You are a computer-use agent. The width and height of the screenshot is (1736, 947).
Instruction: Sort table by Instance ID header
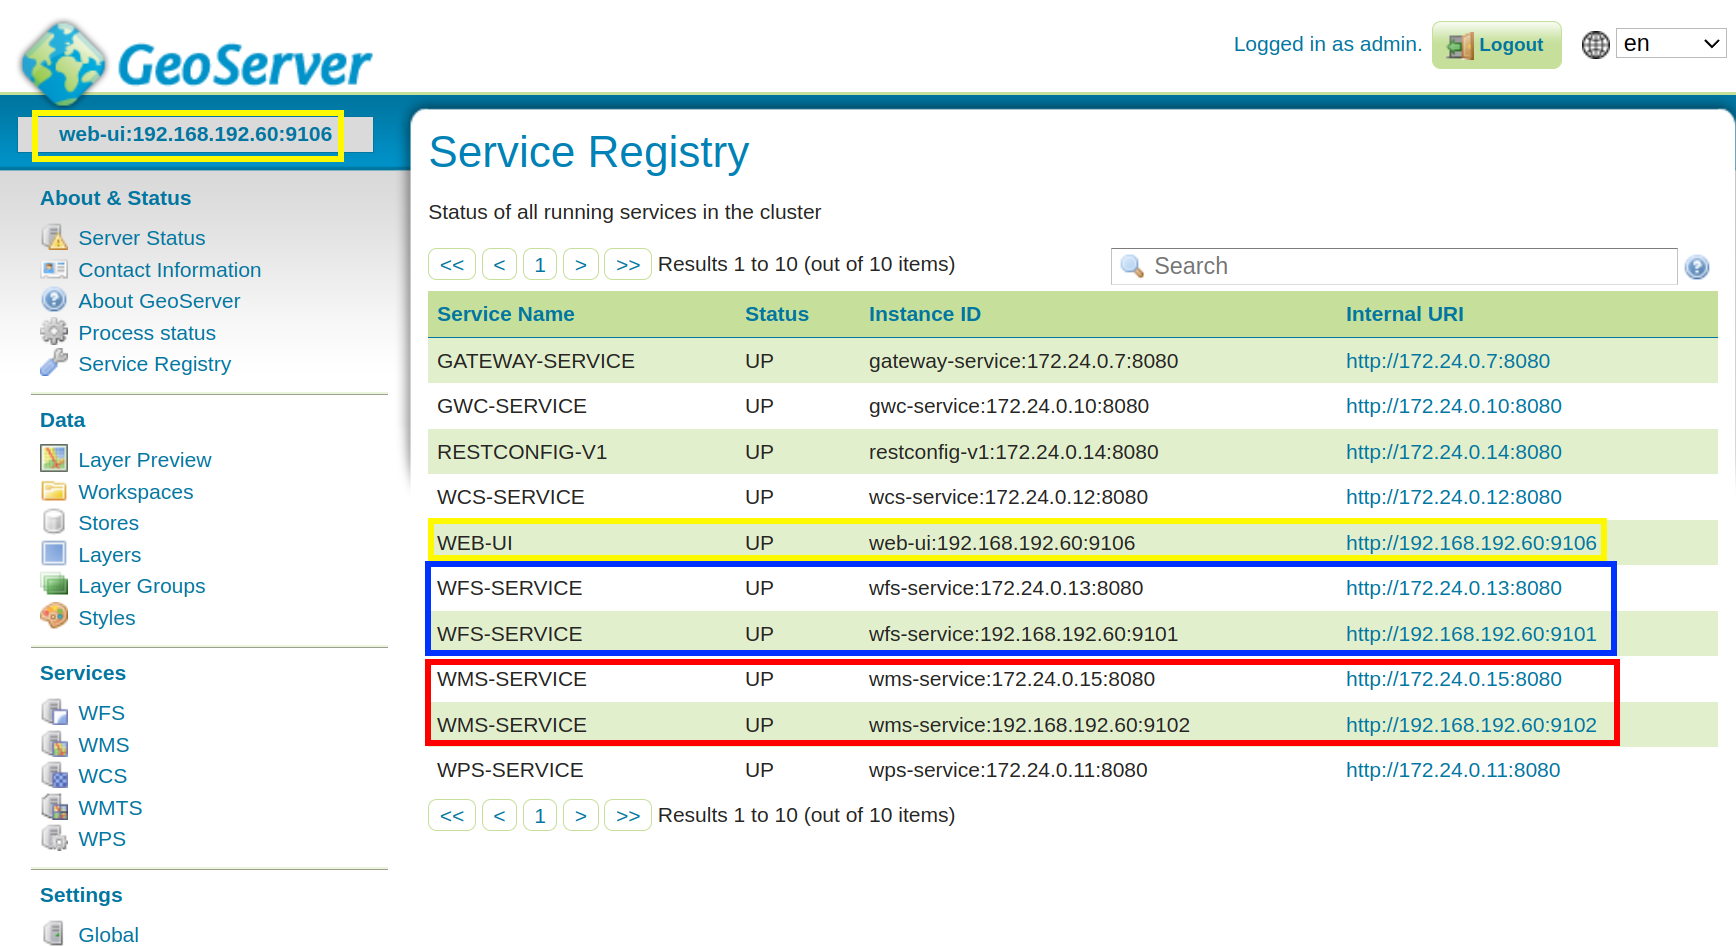point(925,314)
